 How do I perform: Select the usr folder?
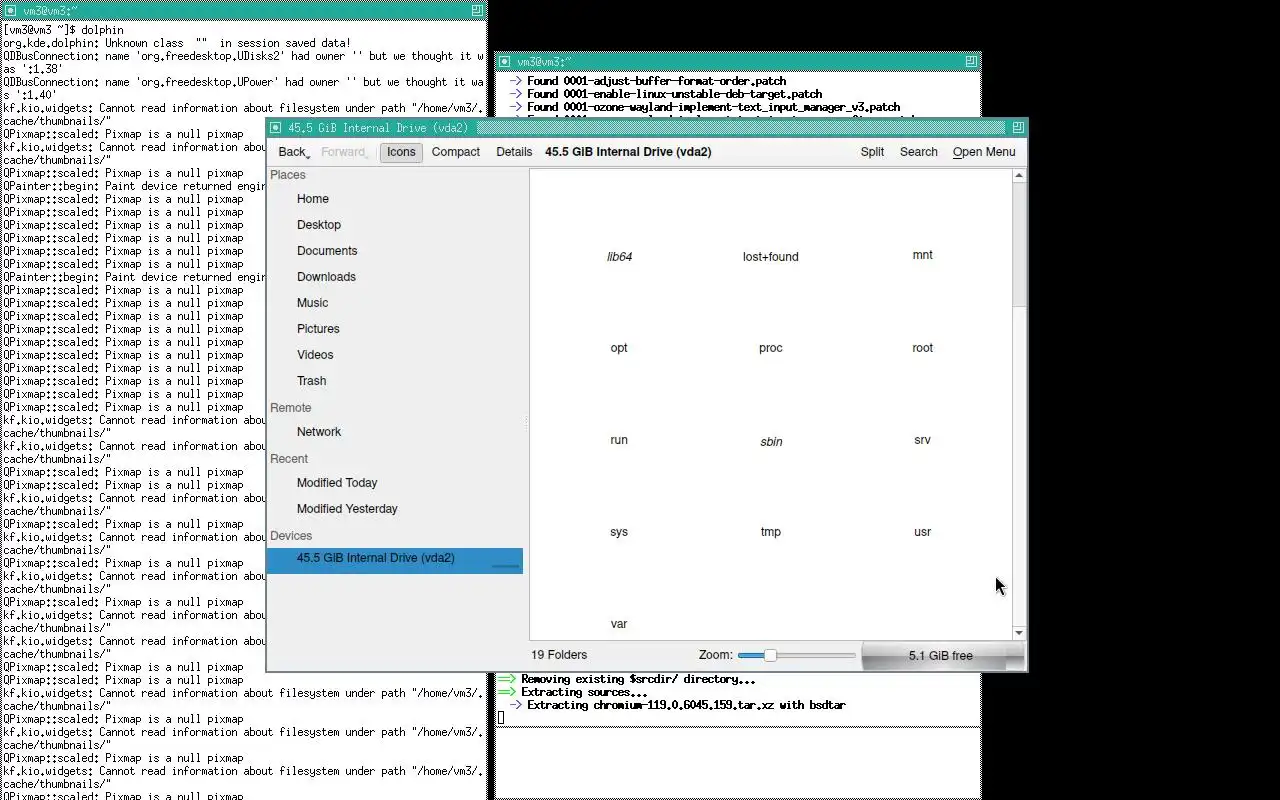pos(922,532)
